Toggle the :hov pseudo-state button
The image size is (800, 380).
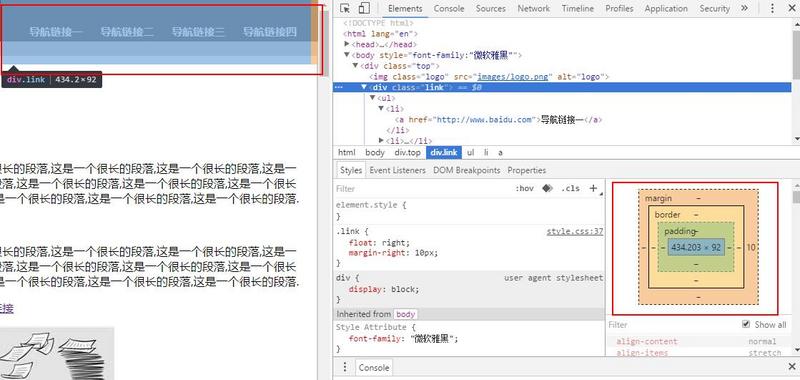(x=524, y=188)
